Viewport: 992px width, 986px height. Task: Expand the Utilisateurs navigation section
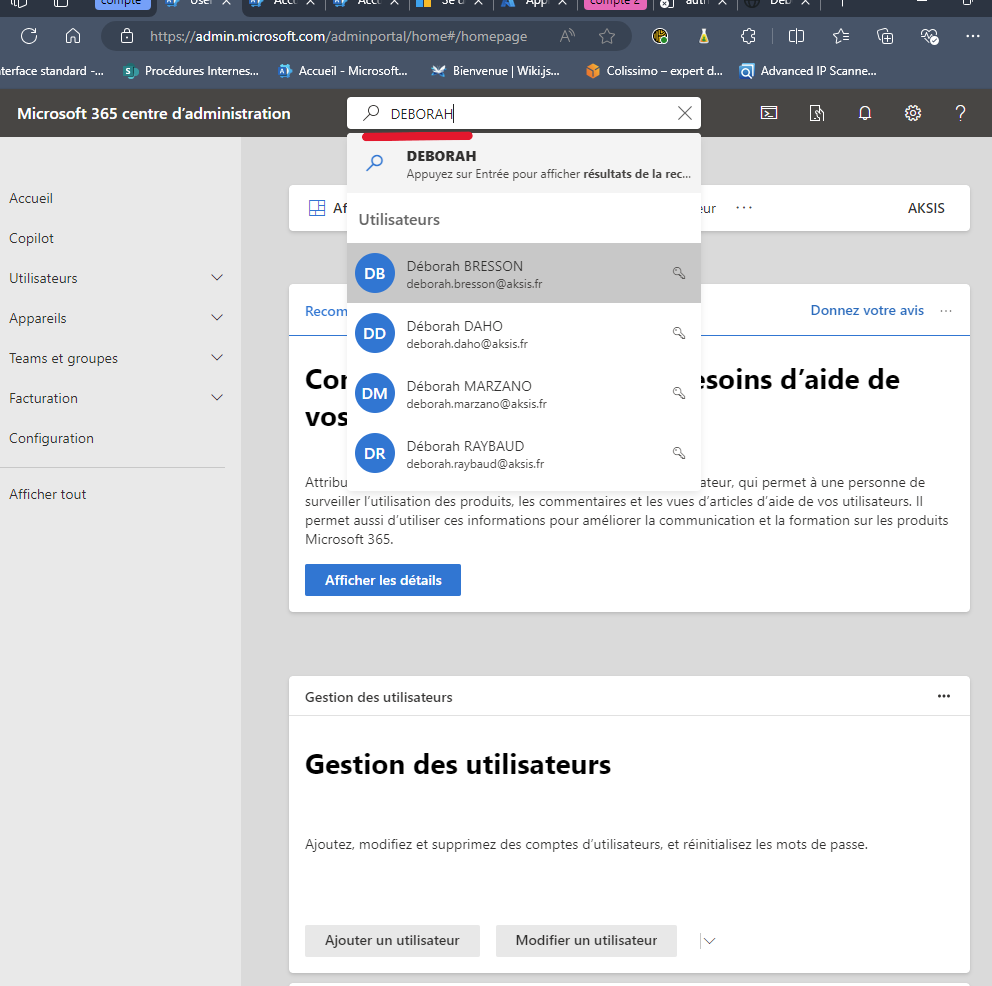217,278
